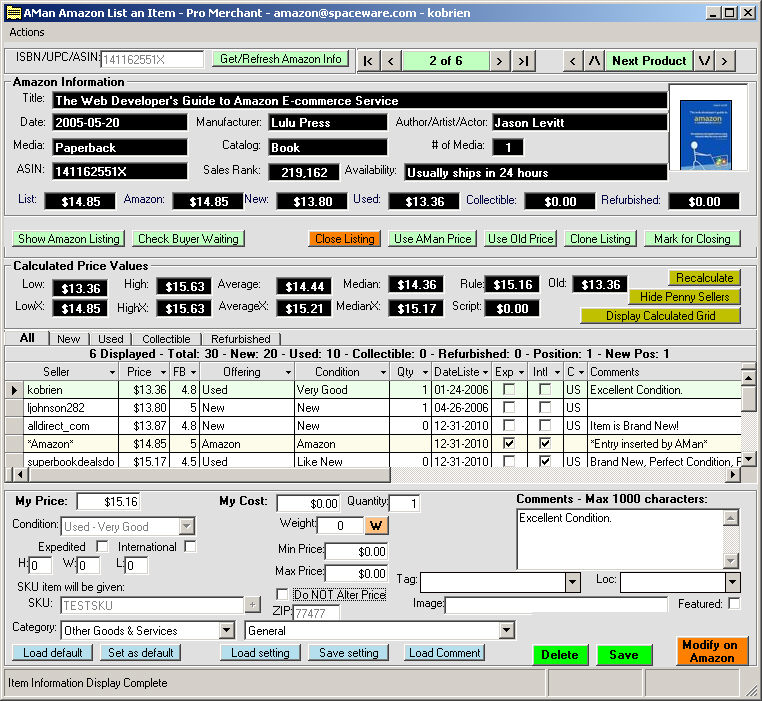
Task: Enable the Expedited checkbox
Action: tap(102, 547)
